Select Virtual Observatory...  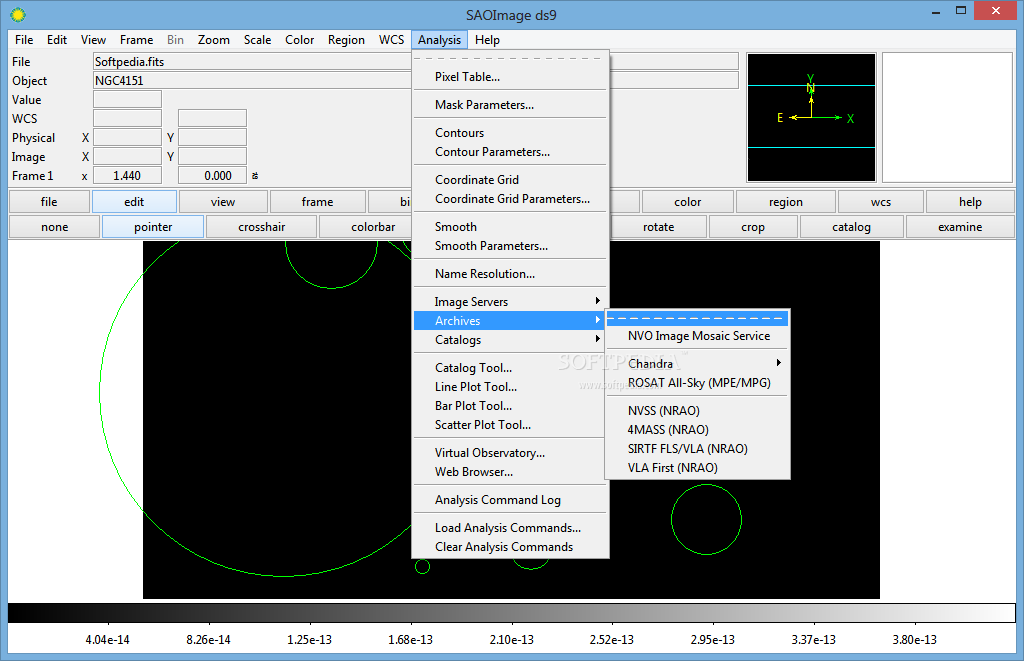pyautogui.click(x=511, y=453)
